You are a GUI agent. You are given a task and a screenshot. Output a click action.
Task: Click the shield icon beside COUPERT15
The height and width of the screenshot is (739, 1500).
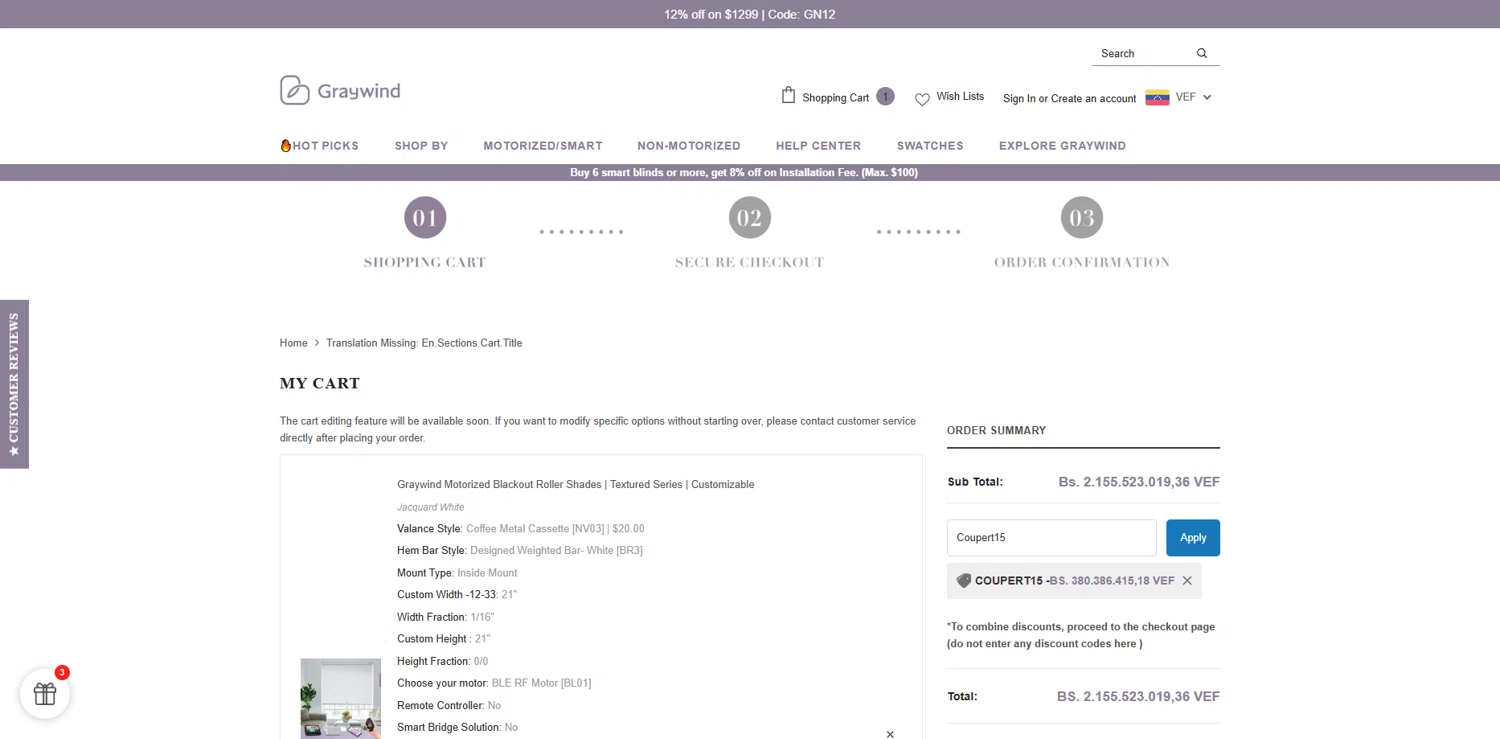(x=964, y=580)
